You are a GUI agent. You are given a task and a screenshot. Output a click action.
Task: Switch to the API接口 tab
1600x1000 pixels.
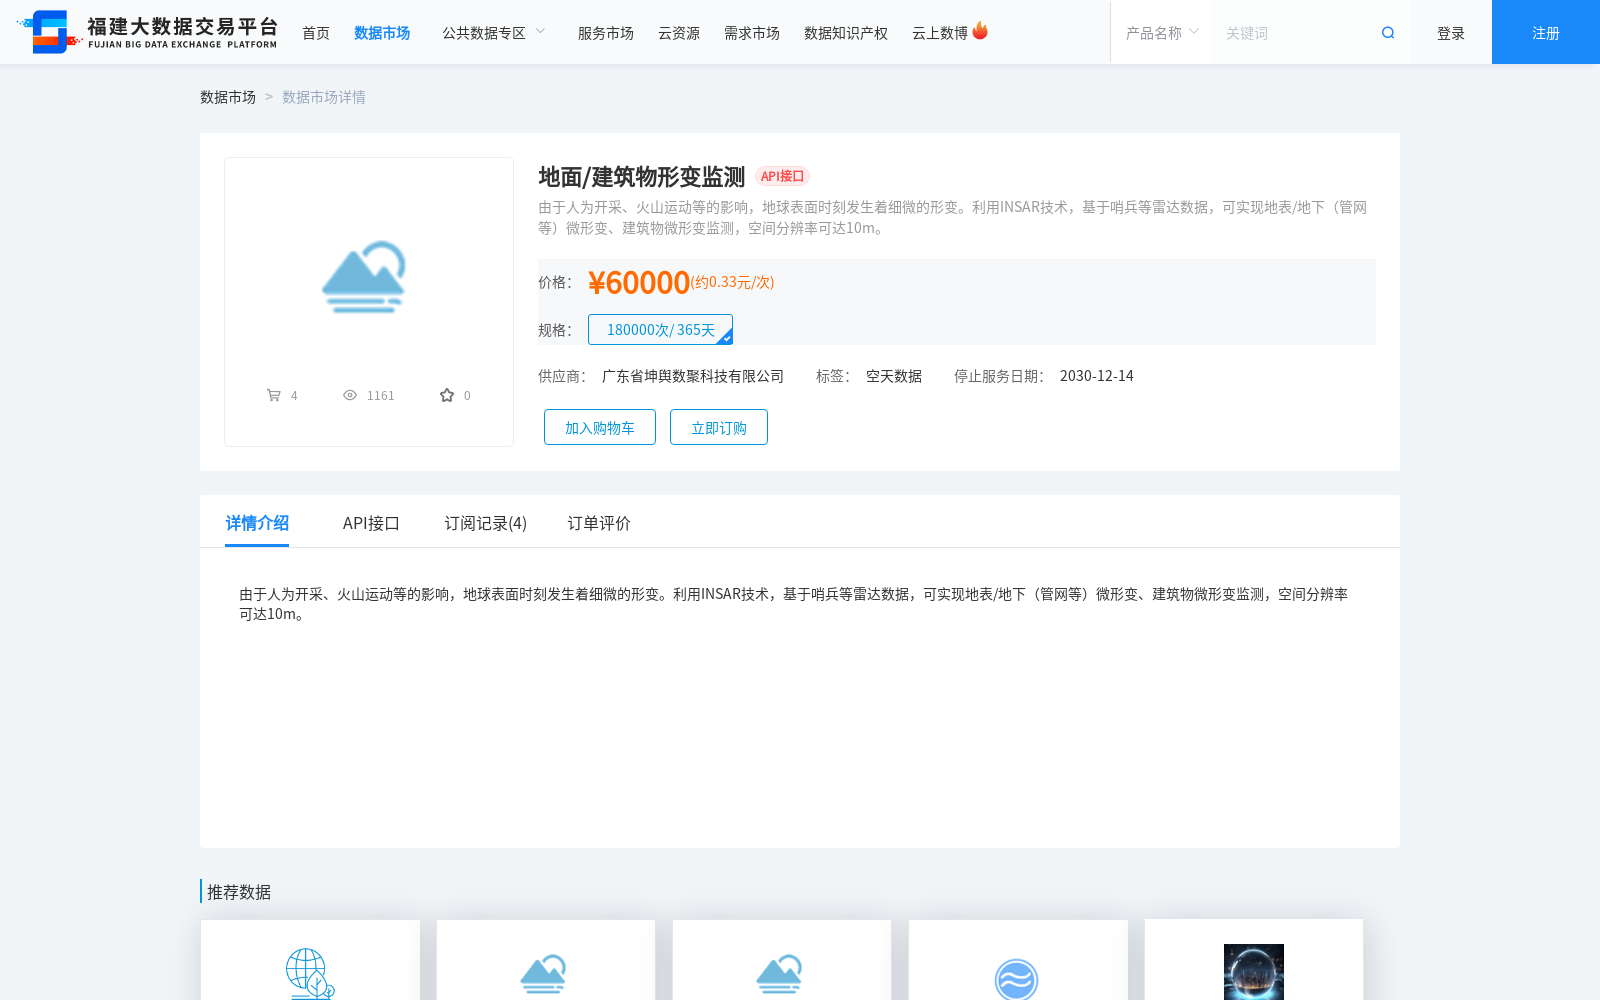tap(371, 523)
